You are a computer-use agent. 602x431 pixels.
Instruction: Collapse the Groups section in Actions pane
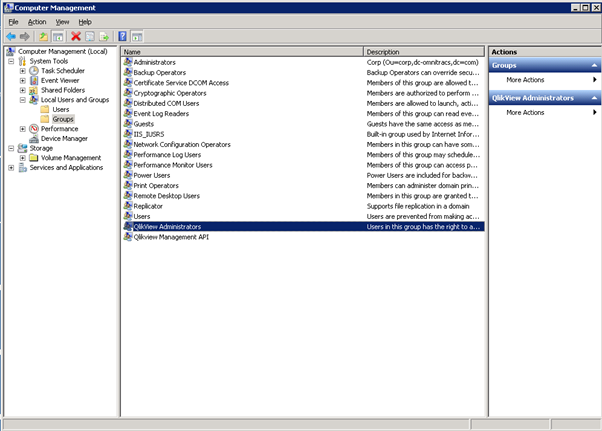point(594,66)
